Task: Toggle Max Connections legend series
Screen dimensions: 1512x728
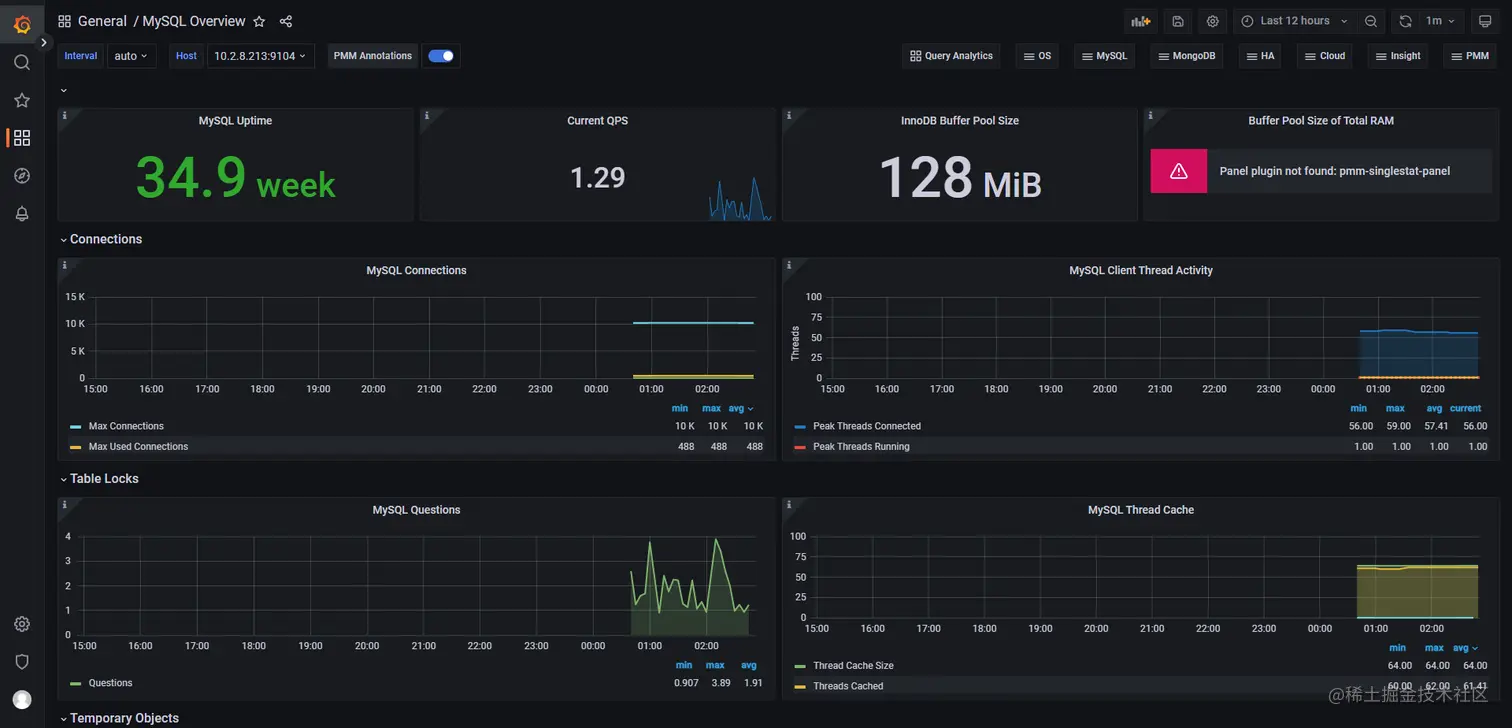Action: (126, 426)
